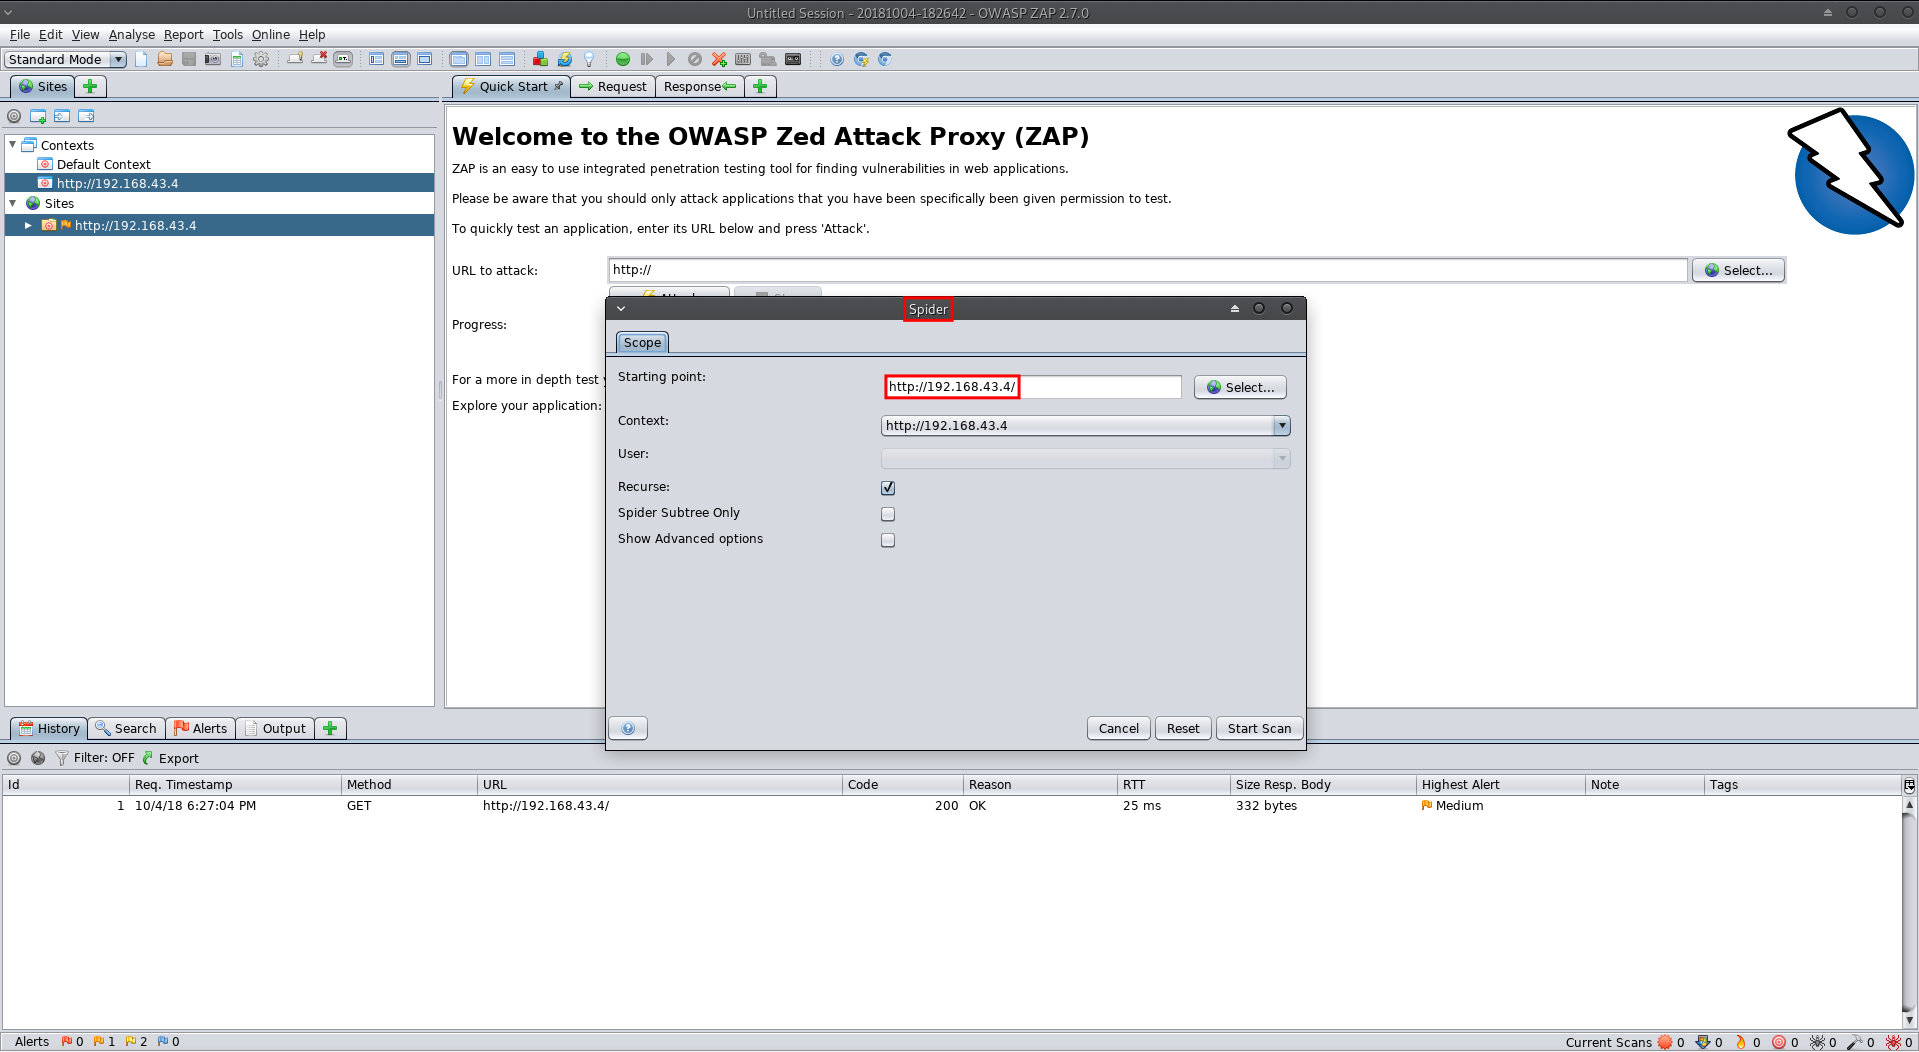This screenshot has width=1919, height=1052.
Task: Click the blue help icon in the Spider dialog
Action: coord(628,728)
